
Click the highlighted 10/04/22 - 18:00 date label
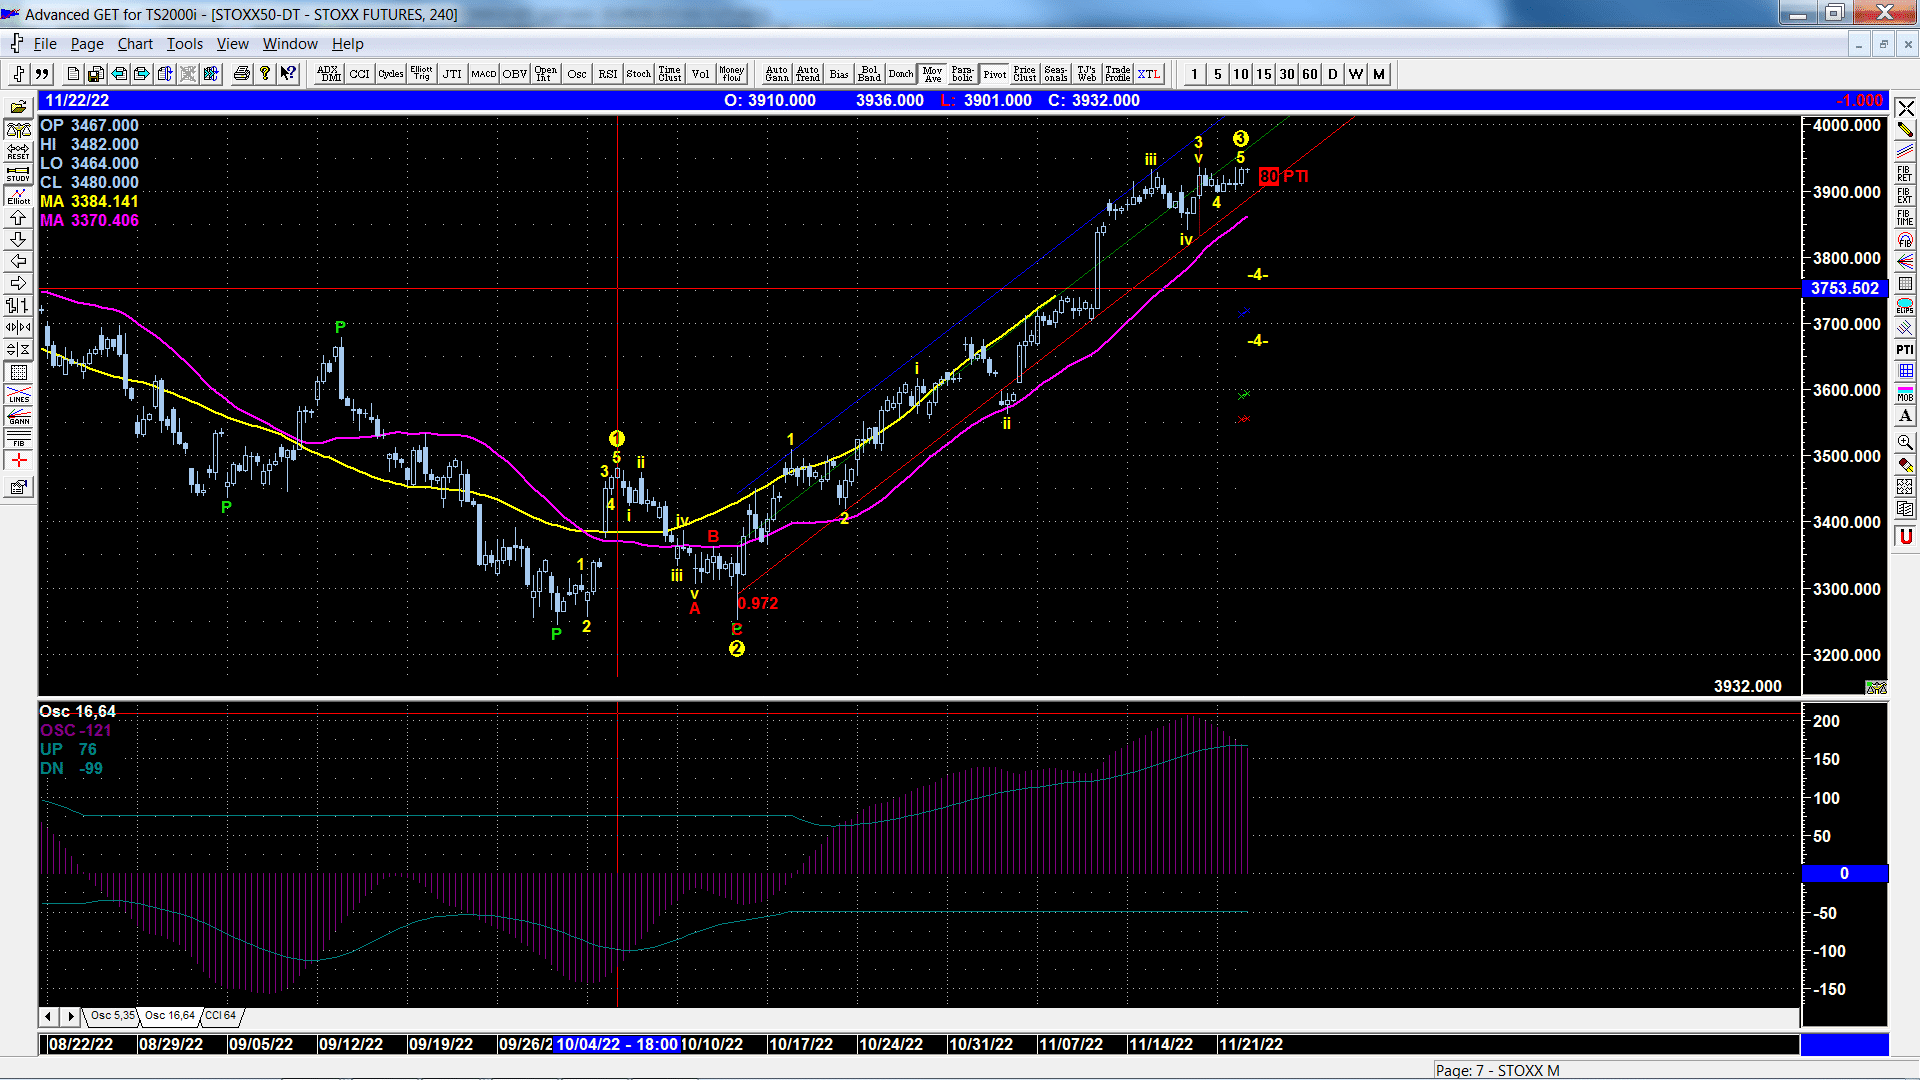[x=617, y=1044]
